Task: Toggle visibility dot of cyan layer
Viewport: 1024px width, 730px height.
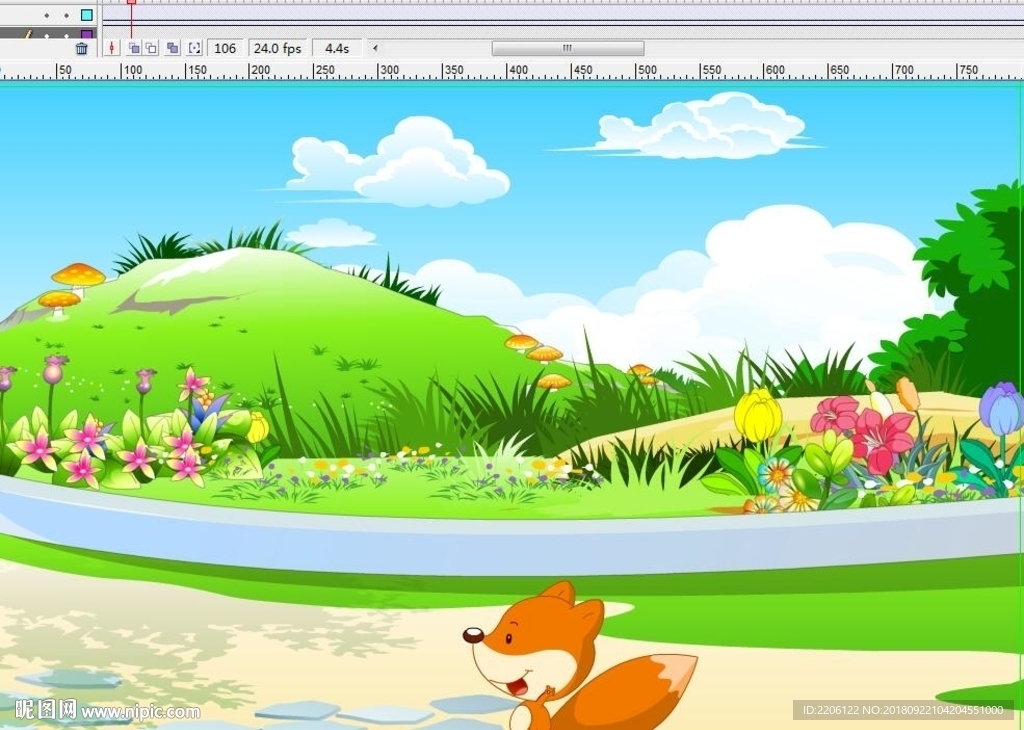Action: [47, 15]
